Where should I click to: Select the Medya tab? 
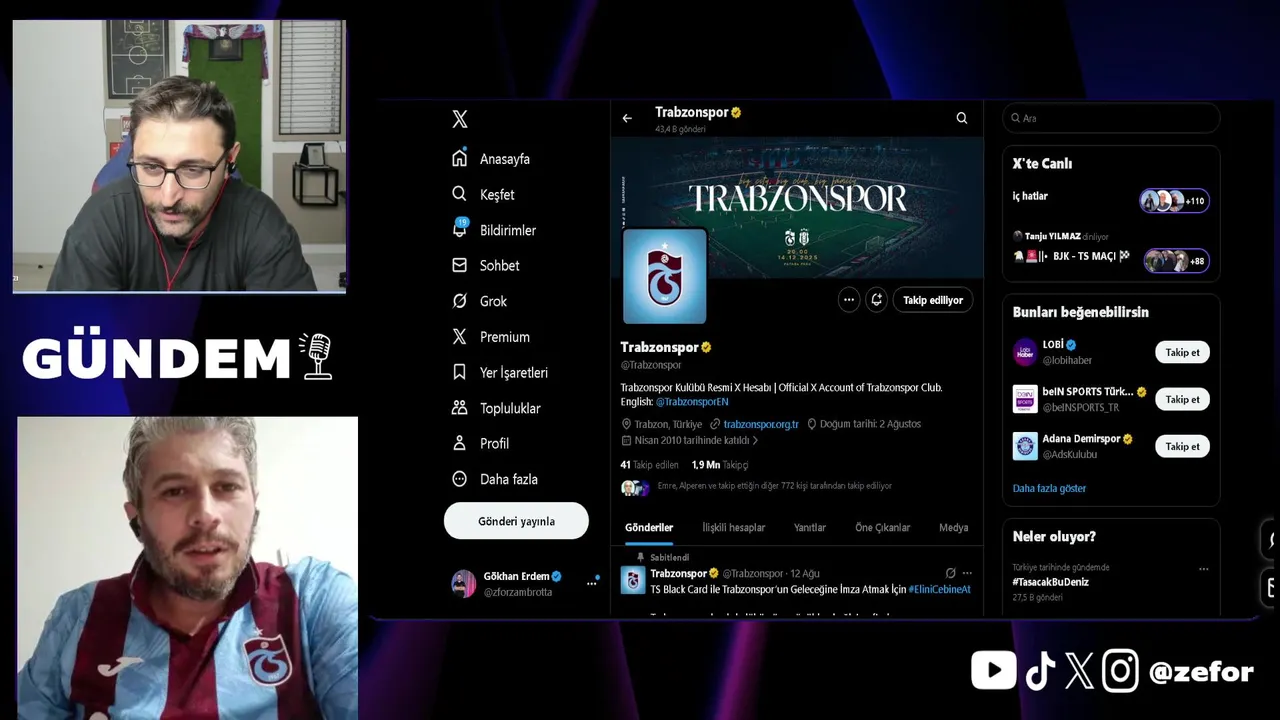click(x=953, y=527)
